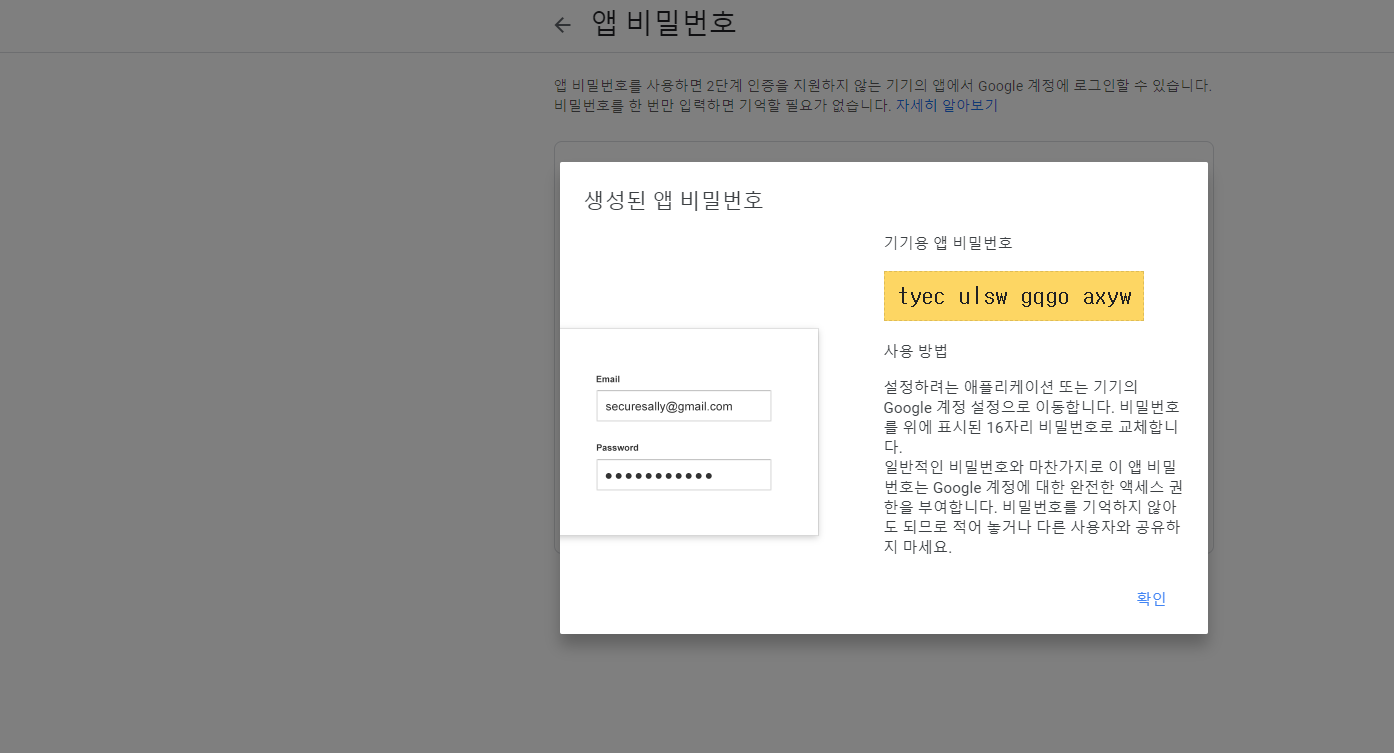Select the generated password tyec ulsw gqgo axyw
This screenshot has width=1394, height=753.
coord(1014,296)
